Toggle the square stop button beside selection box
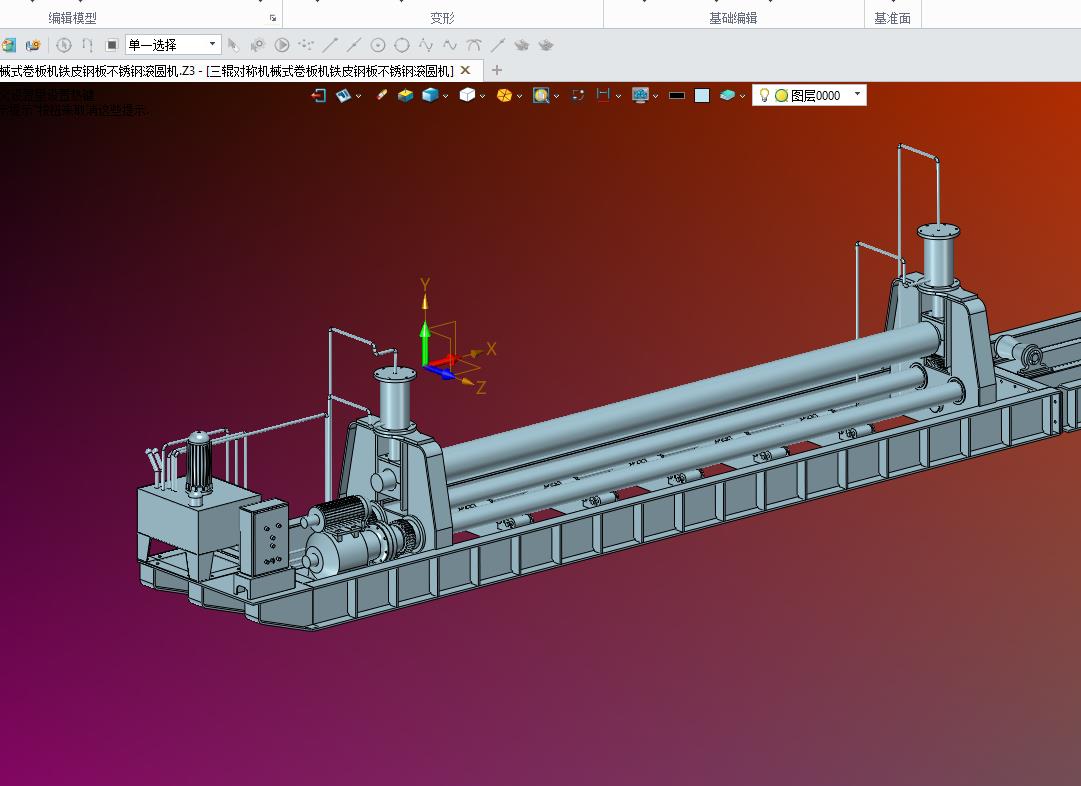The height and width of the screenshot is (786, 1081). tap(112, 45)
